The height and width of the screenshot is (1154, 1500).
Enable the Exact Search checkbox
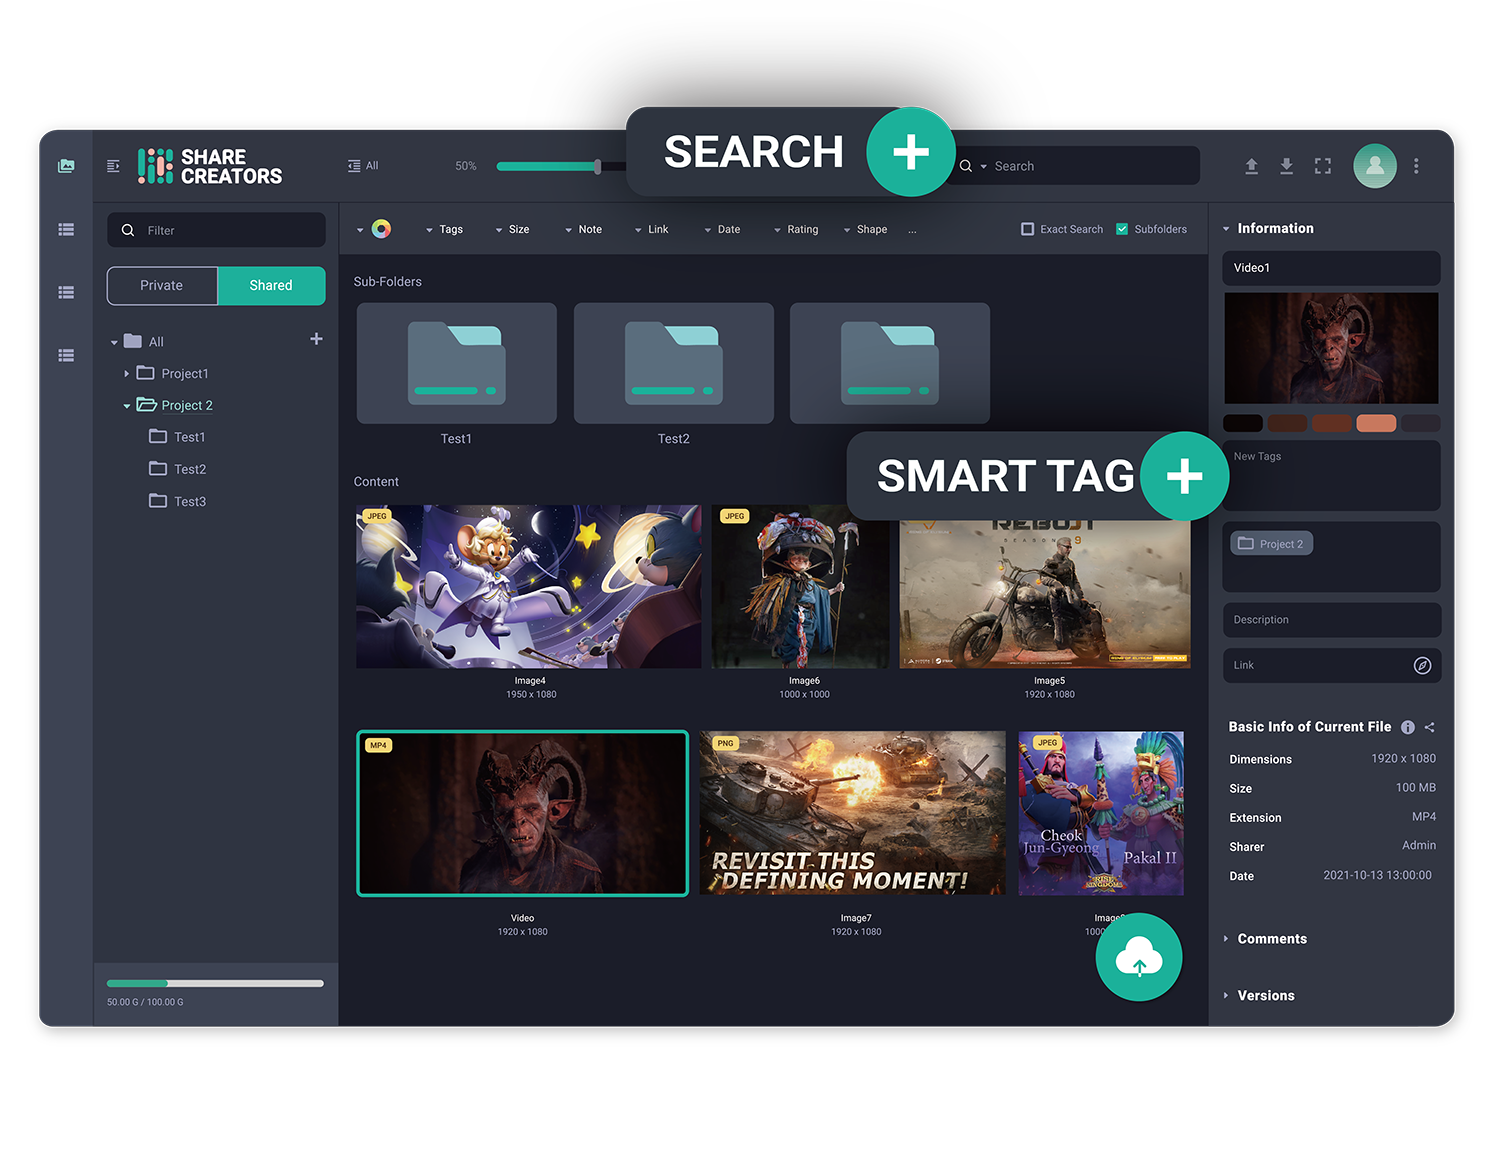point(1027,229)
